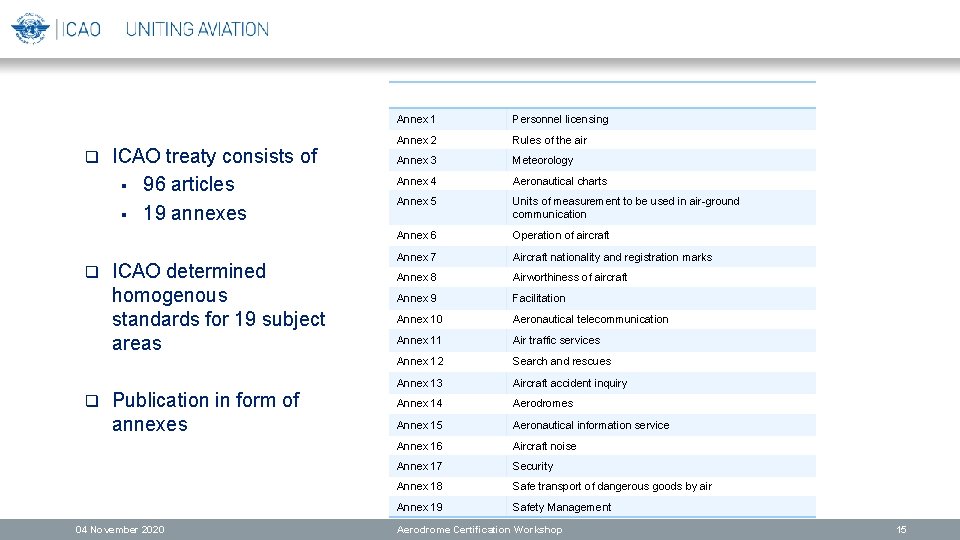Viewport: 960px width, 540px height.
Task: Click the 'Air traffic services' cell
Action: pos(661,340)
